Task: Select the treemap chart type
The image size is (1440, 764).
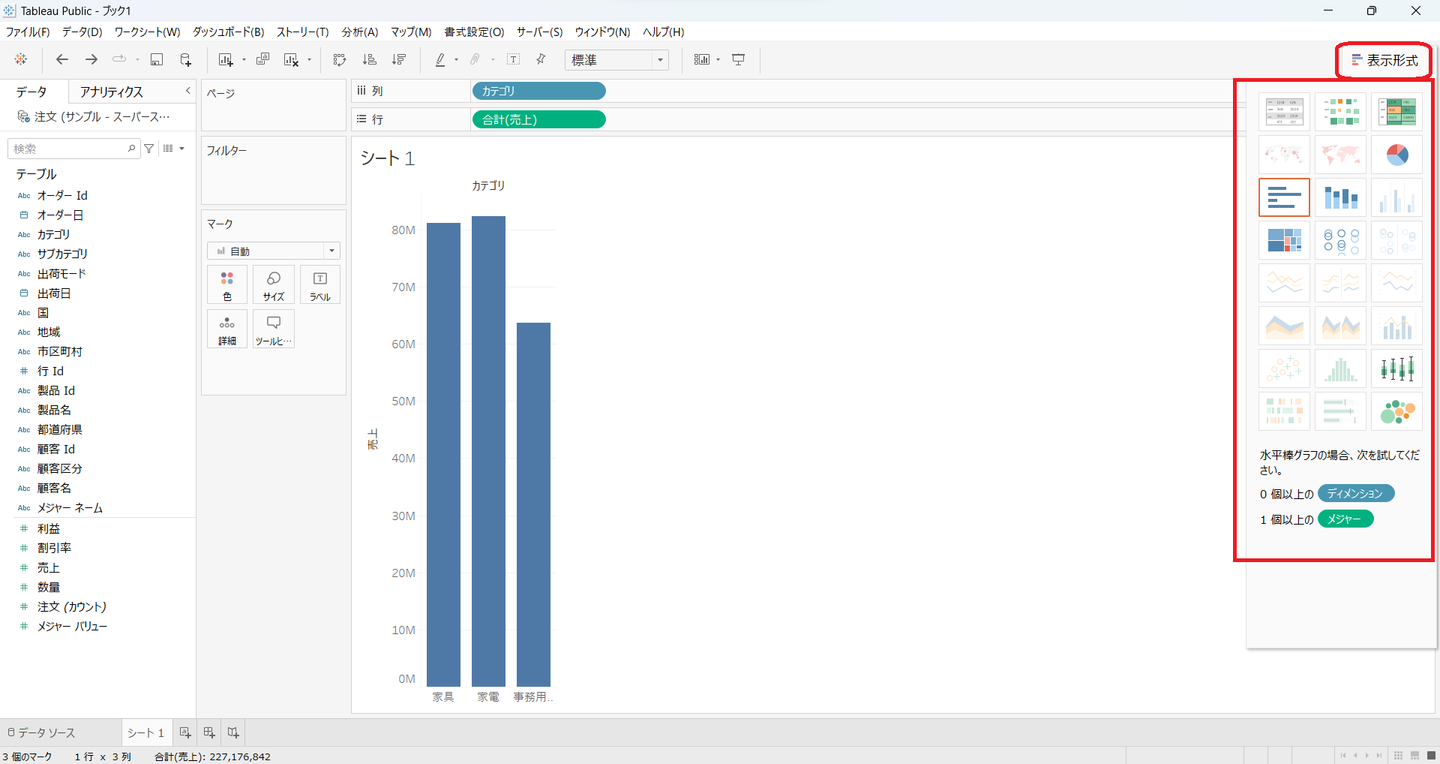Action: [x=1284, y=240]
